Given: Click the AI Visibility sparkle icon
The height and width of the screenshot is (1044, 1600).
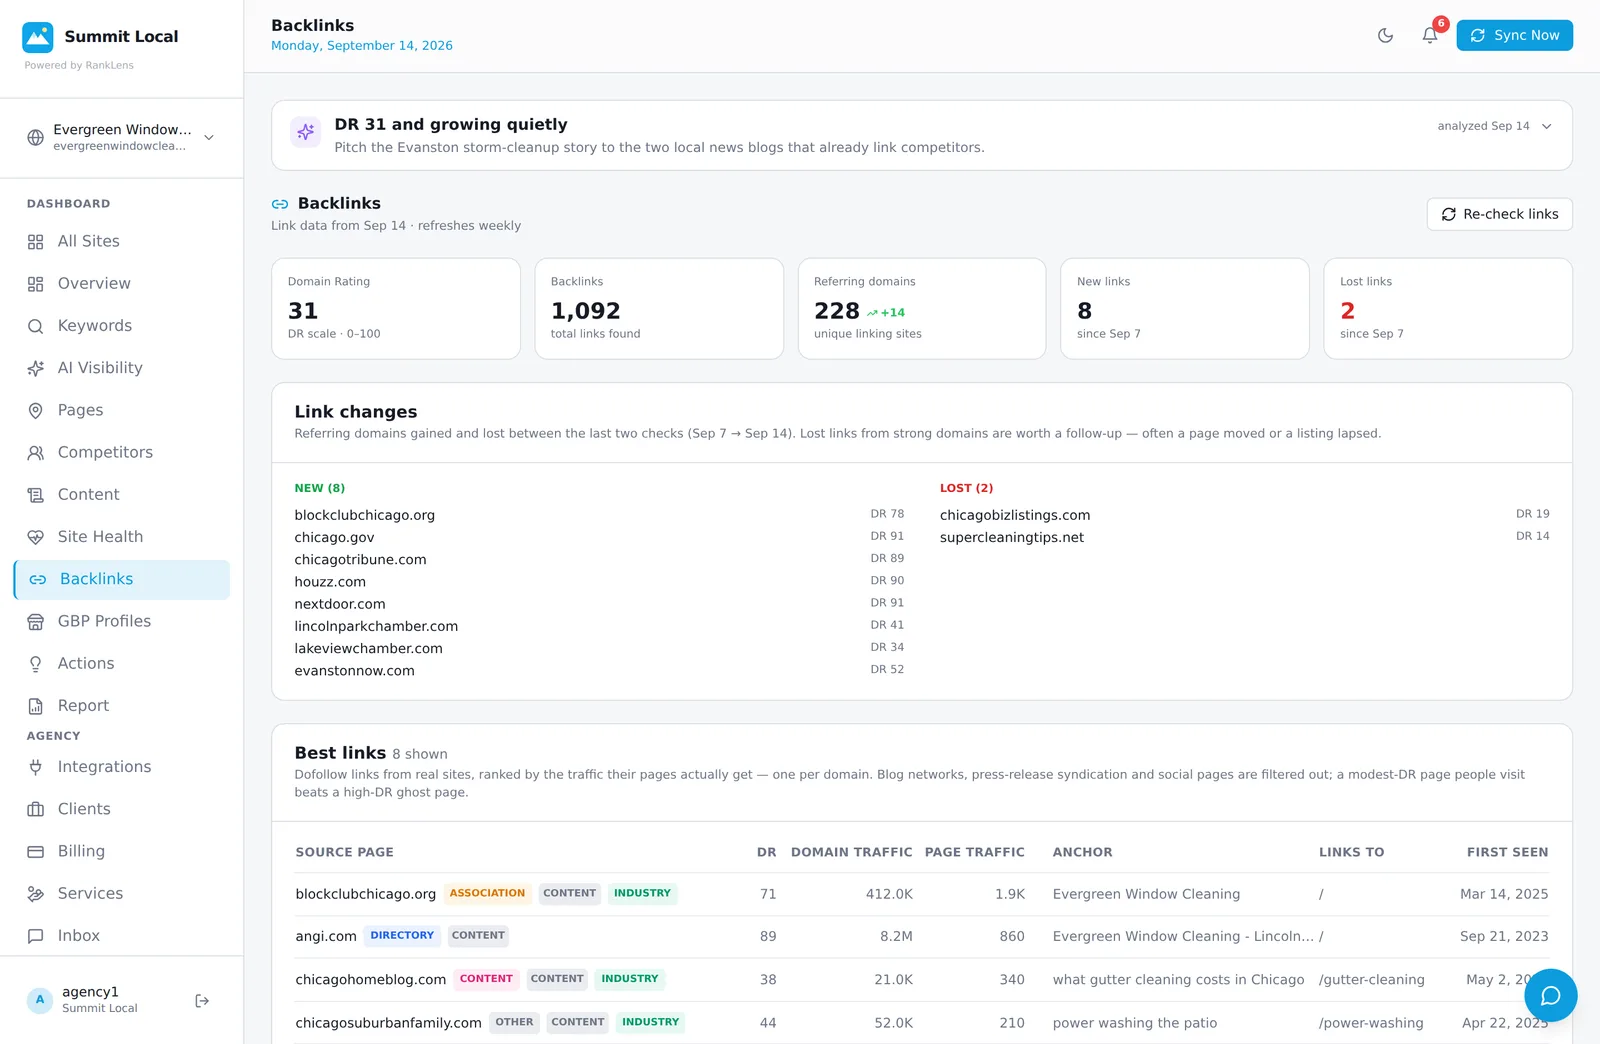Looking at the screenshot, I should point(36,368).
